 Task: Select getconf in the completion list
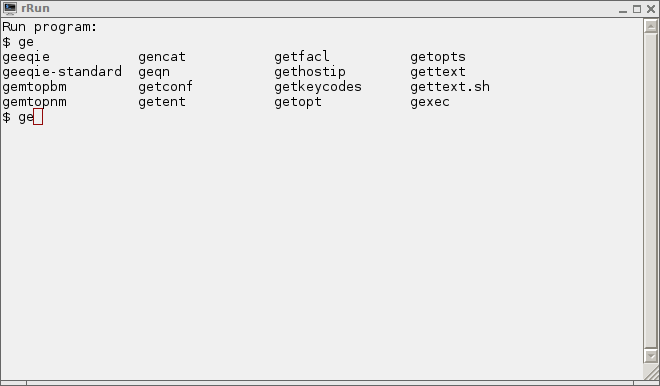pos(165,87)
